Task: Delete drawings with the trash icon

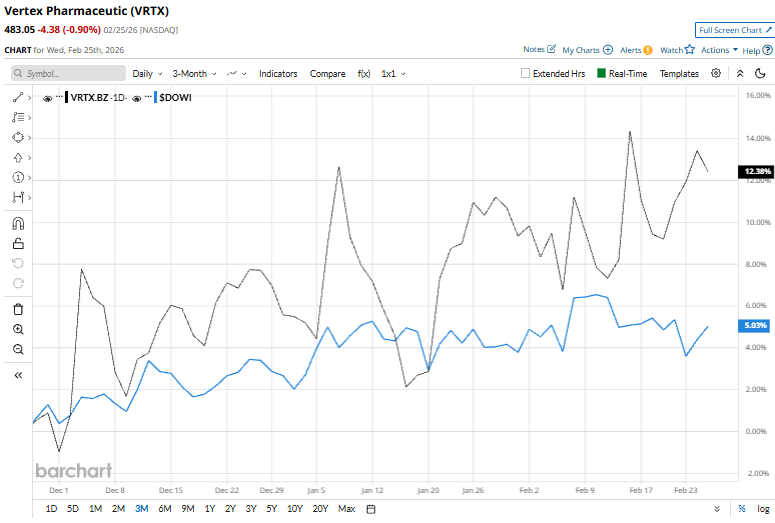Action: [18, 309]
